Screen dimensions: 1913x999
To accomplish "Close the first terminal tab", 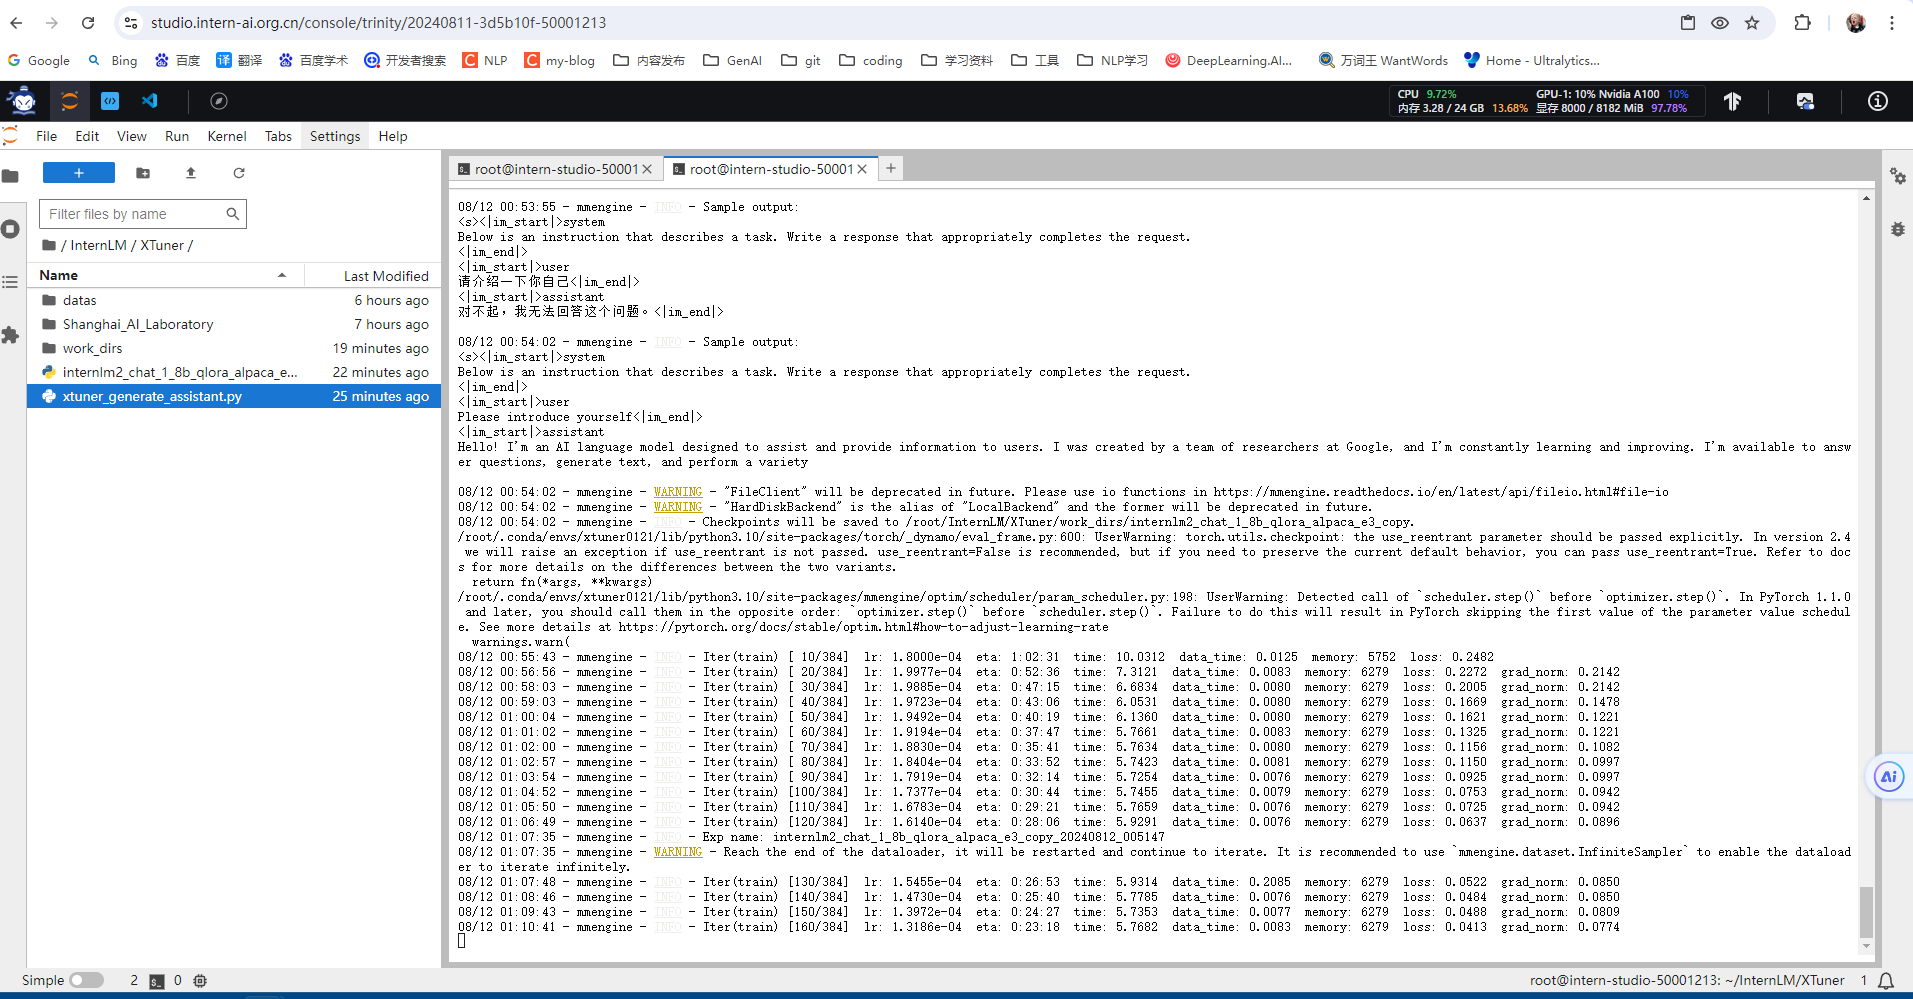I will coord(647,169).
